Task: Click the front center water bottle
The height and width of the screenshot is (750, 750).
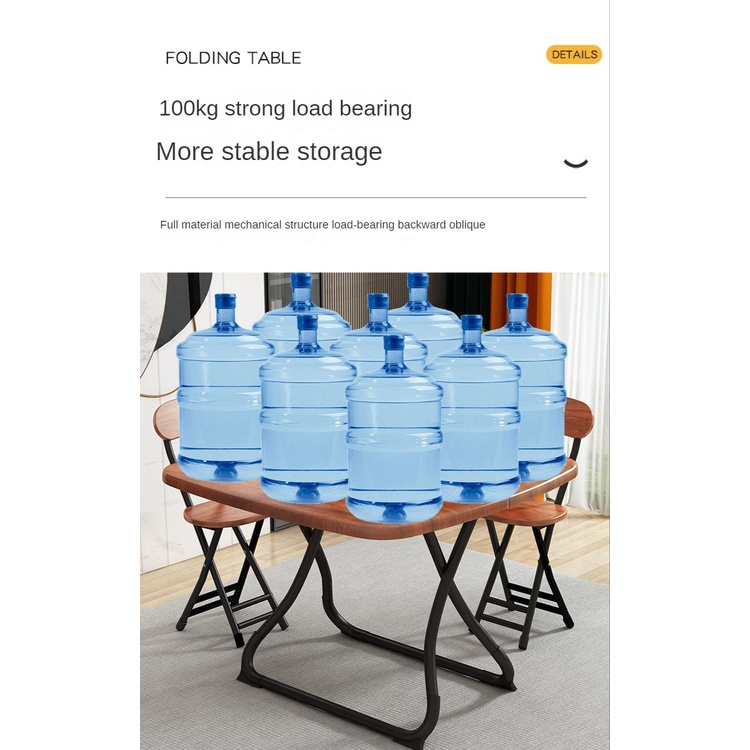Action: (x=394, y=429)
